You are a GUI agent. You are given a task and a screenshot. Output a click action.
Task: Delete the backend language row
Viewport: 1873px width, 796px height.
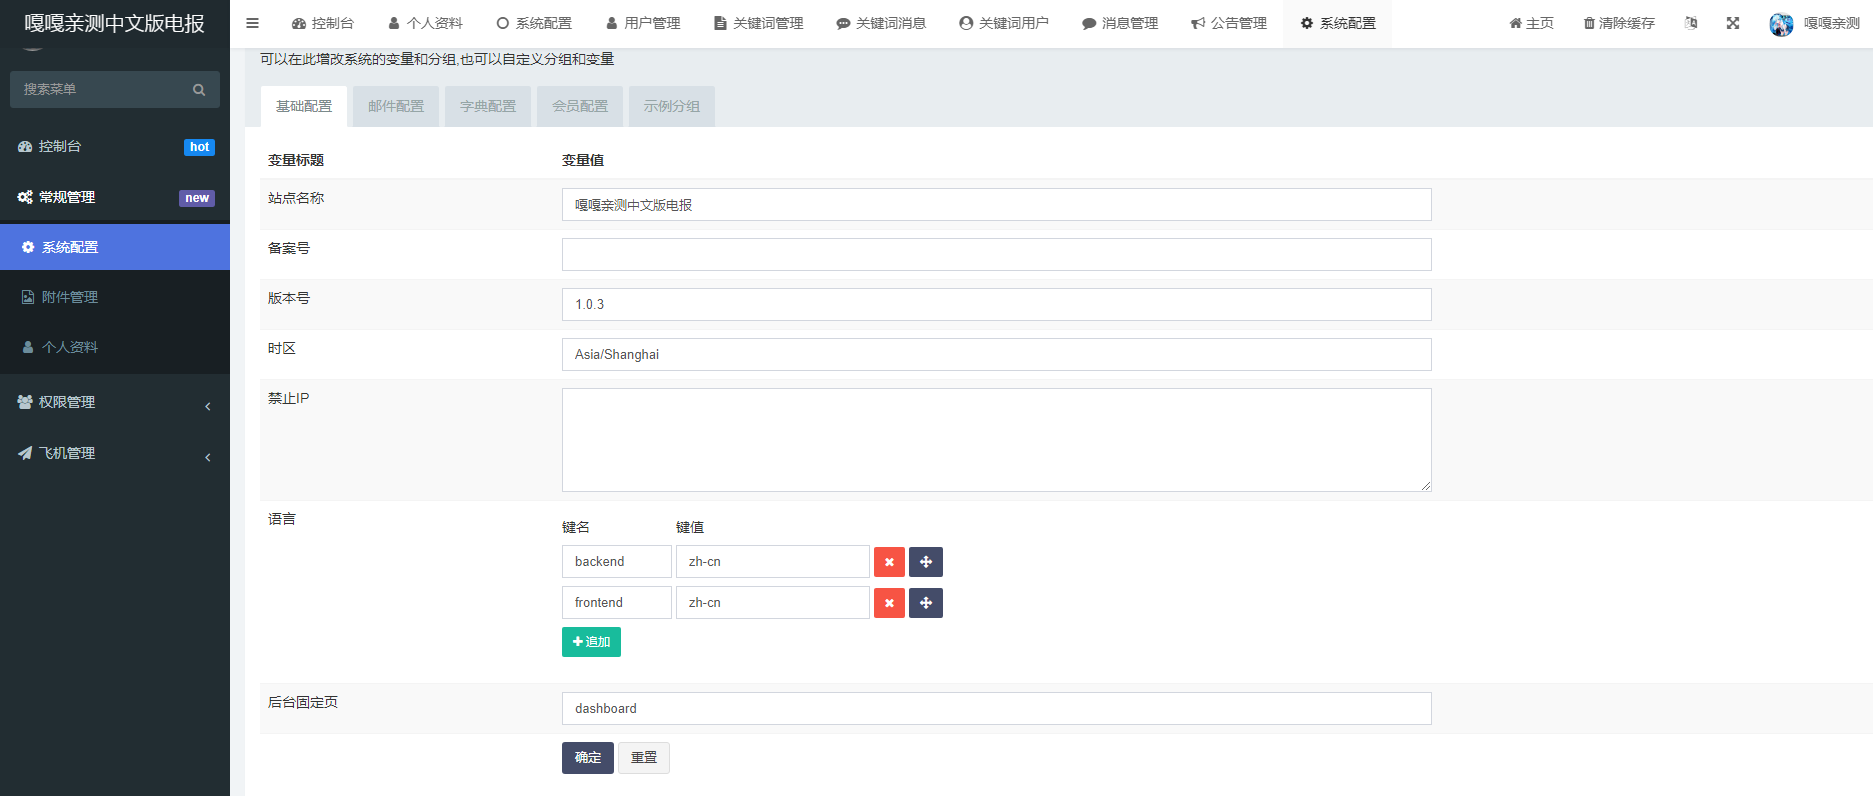click(889, 562)
